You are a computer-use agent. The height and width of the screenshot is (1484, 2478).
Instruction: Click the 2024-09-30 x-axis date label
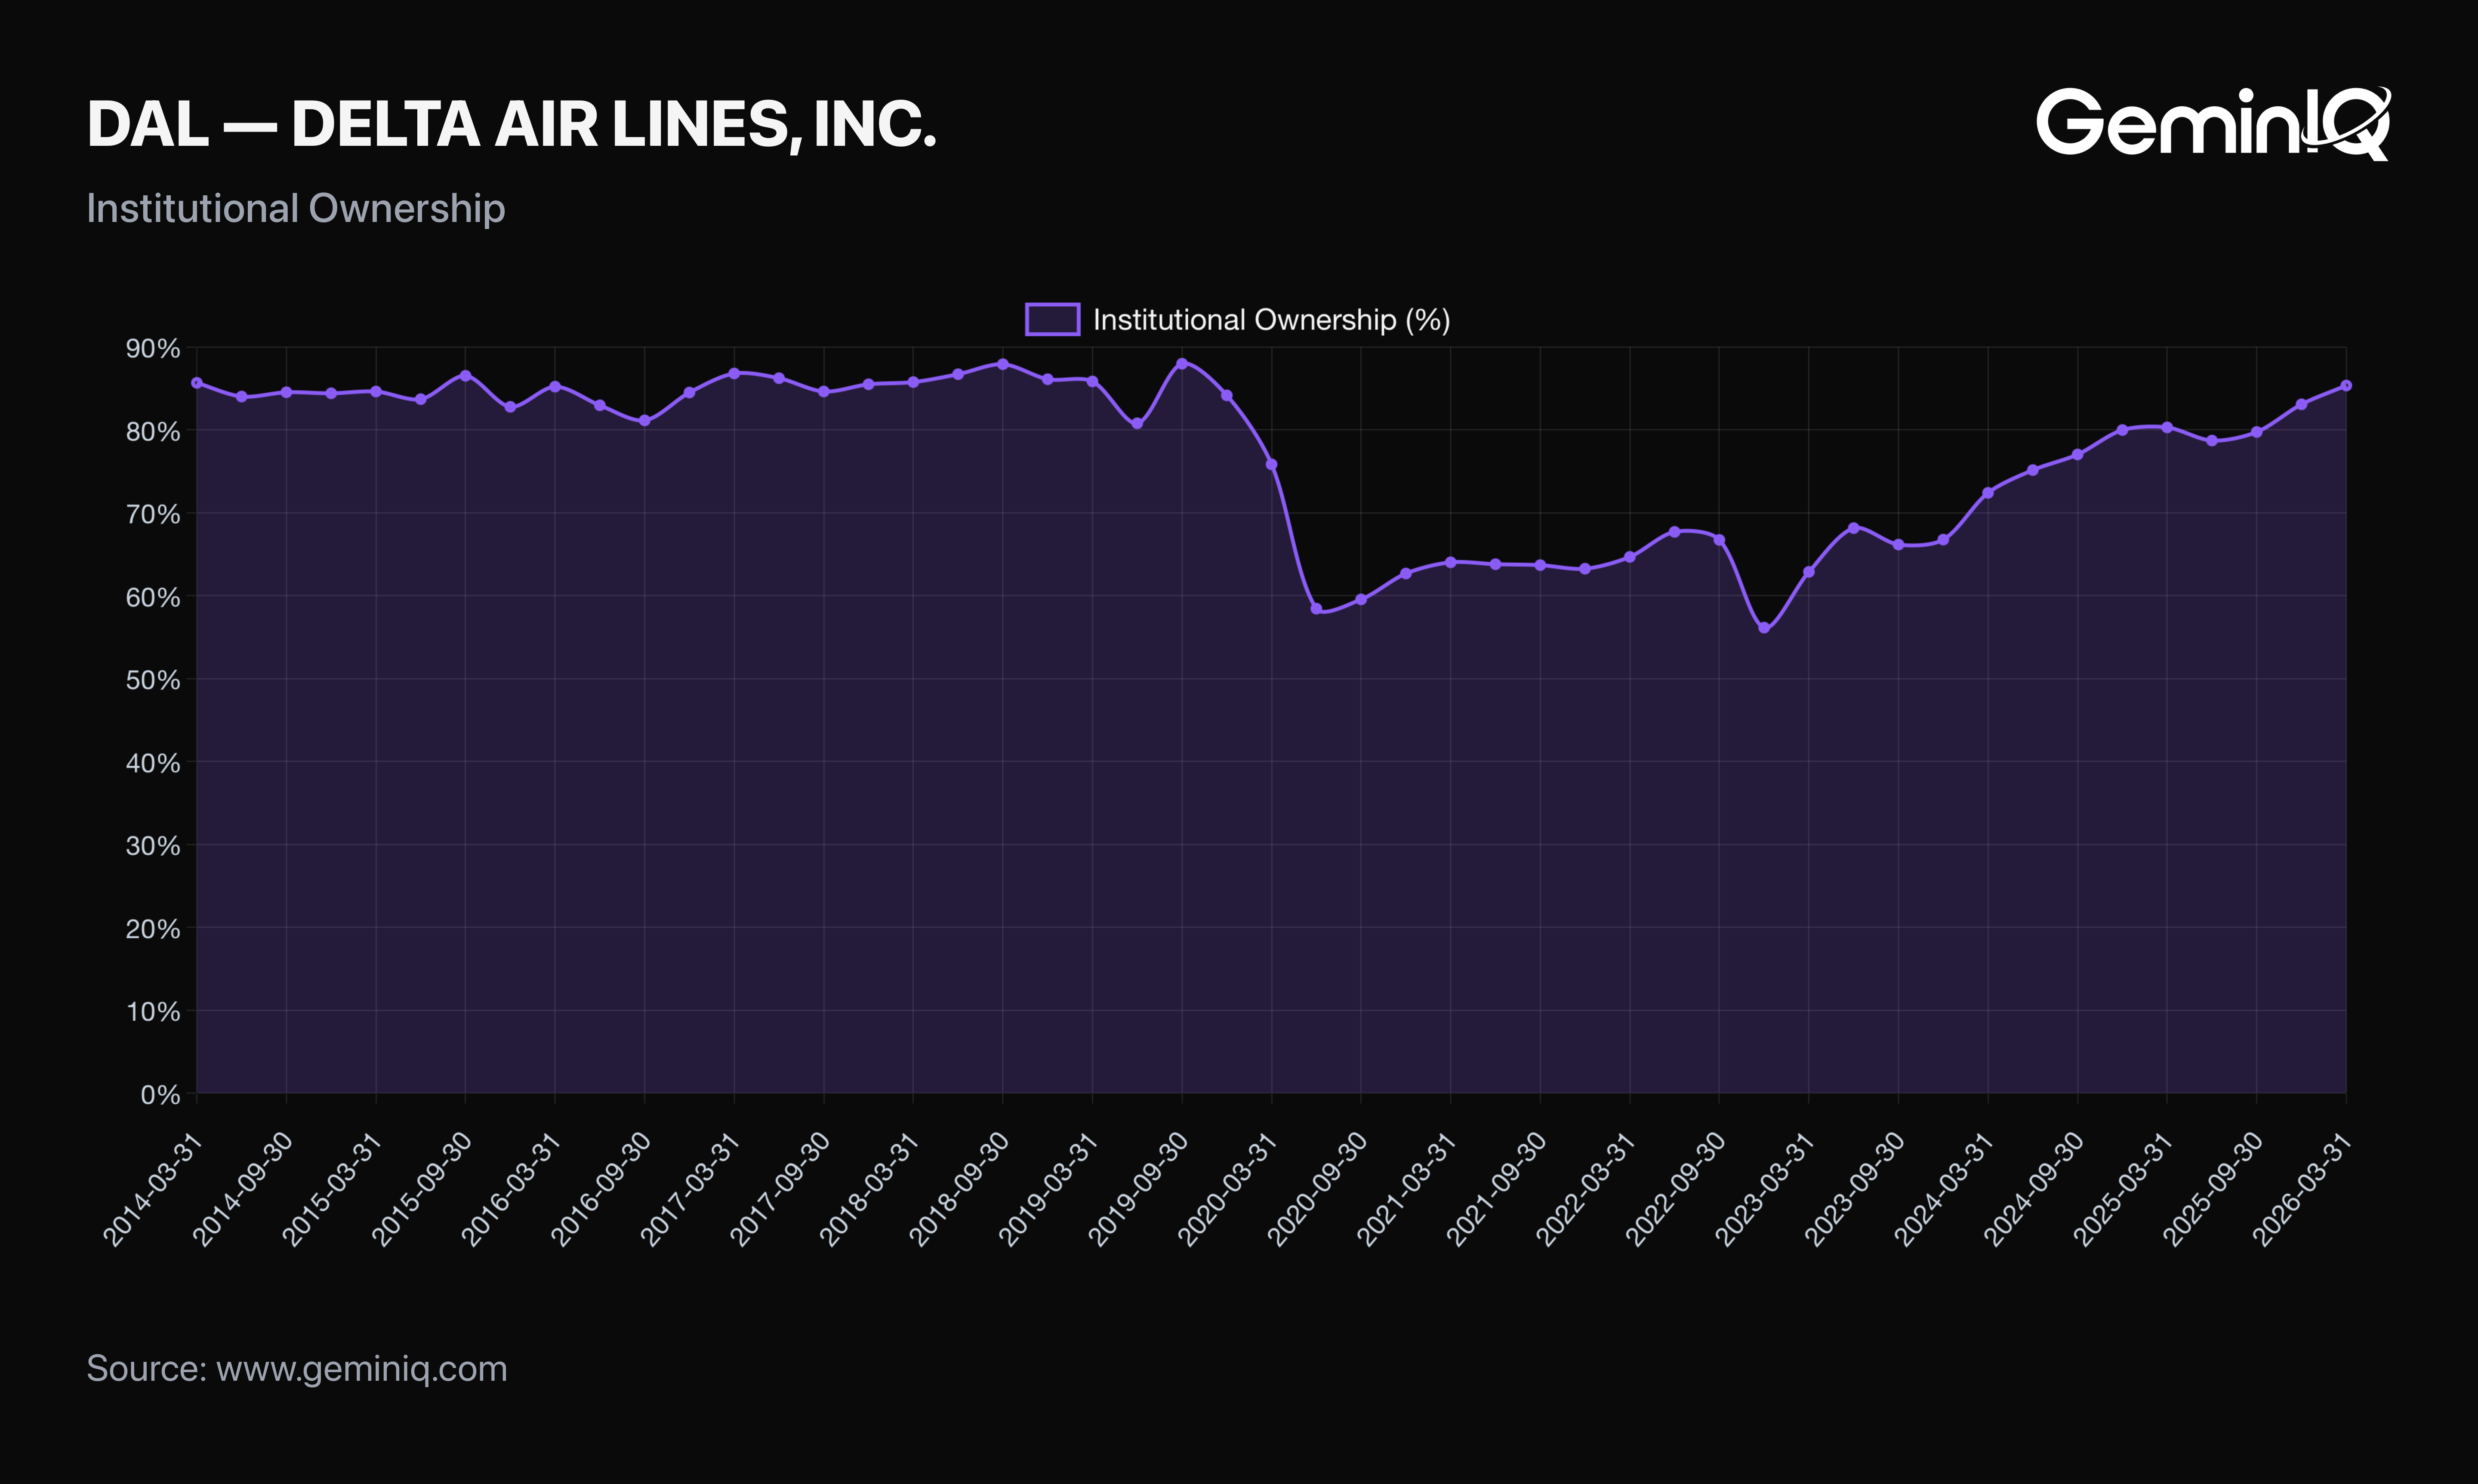coord(2034,1189)
